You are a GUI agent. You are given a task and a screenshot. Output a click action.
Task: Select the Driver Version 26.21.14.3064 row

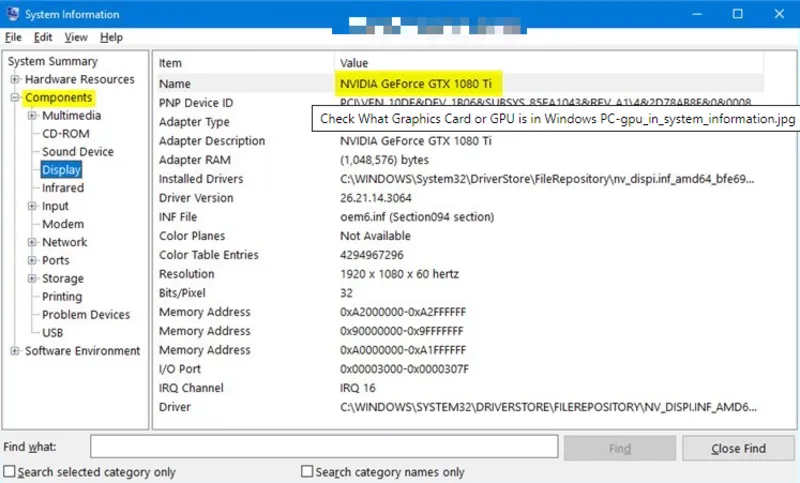click(459, 198)
